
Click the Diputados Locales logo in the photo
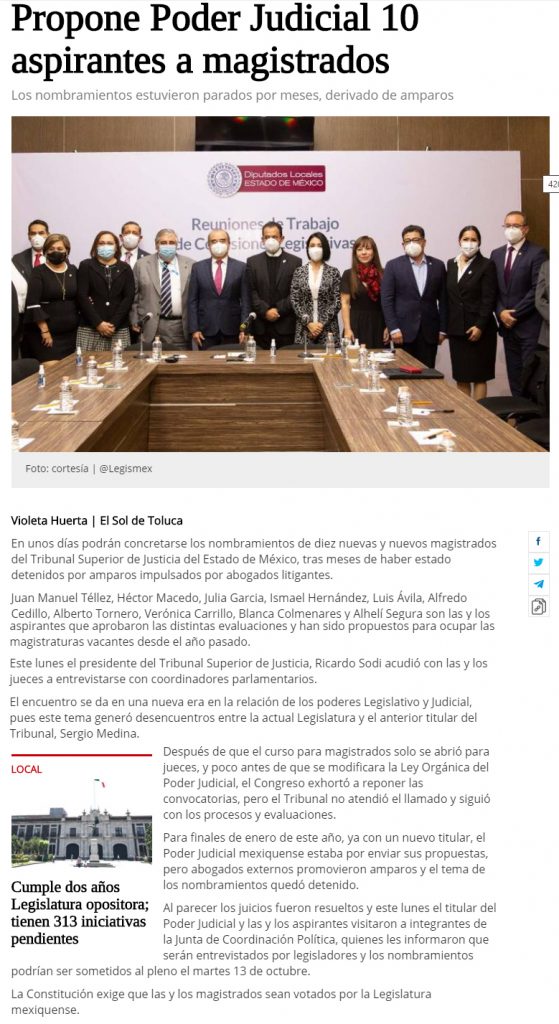pyautogui.click(x=266, y=179)
